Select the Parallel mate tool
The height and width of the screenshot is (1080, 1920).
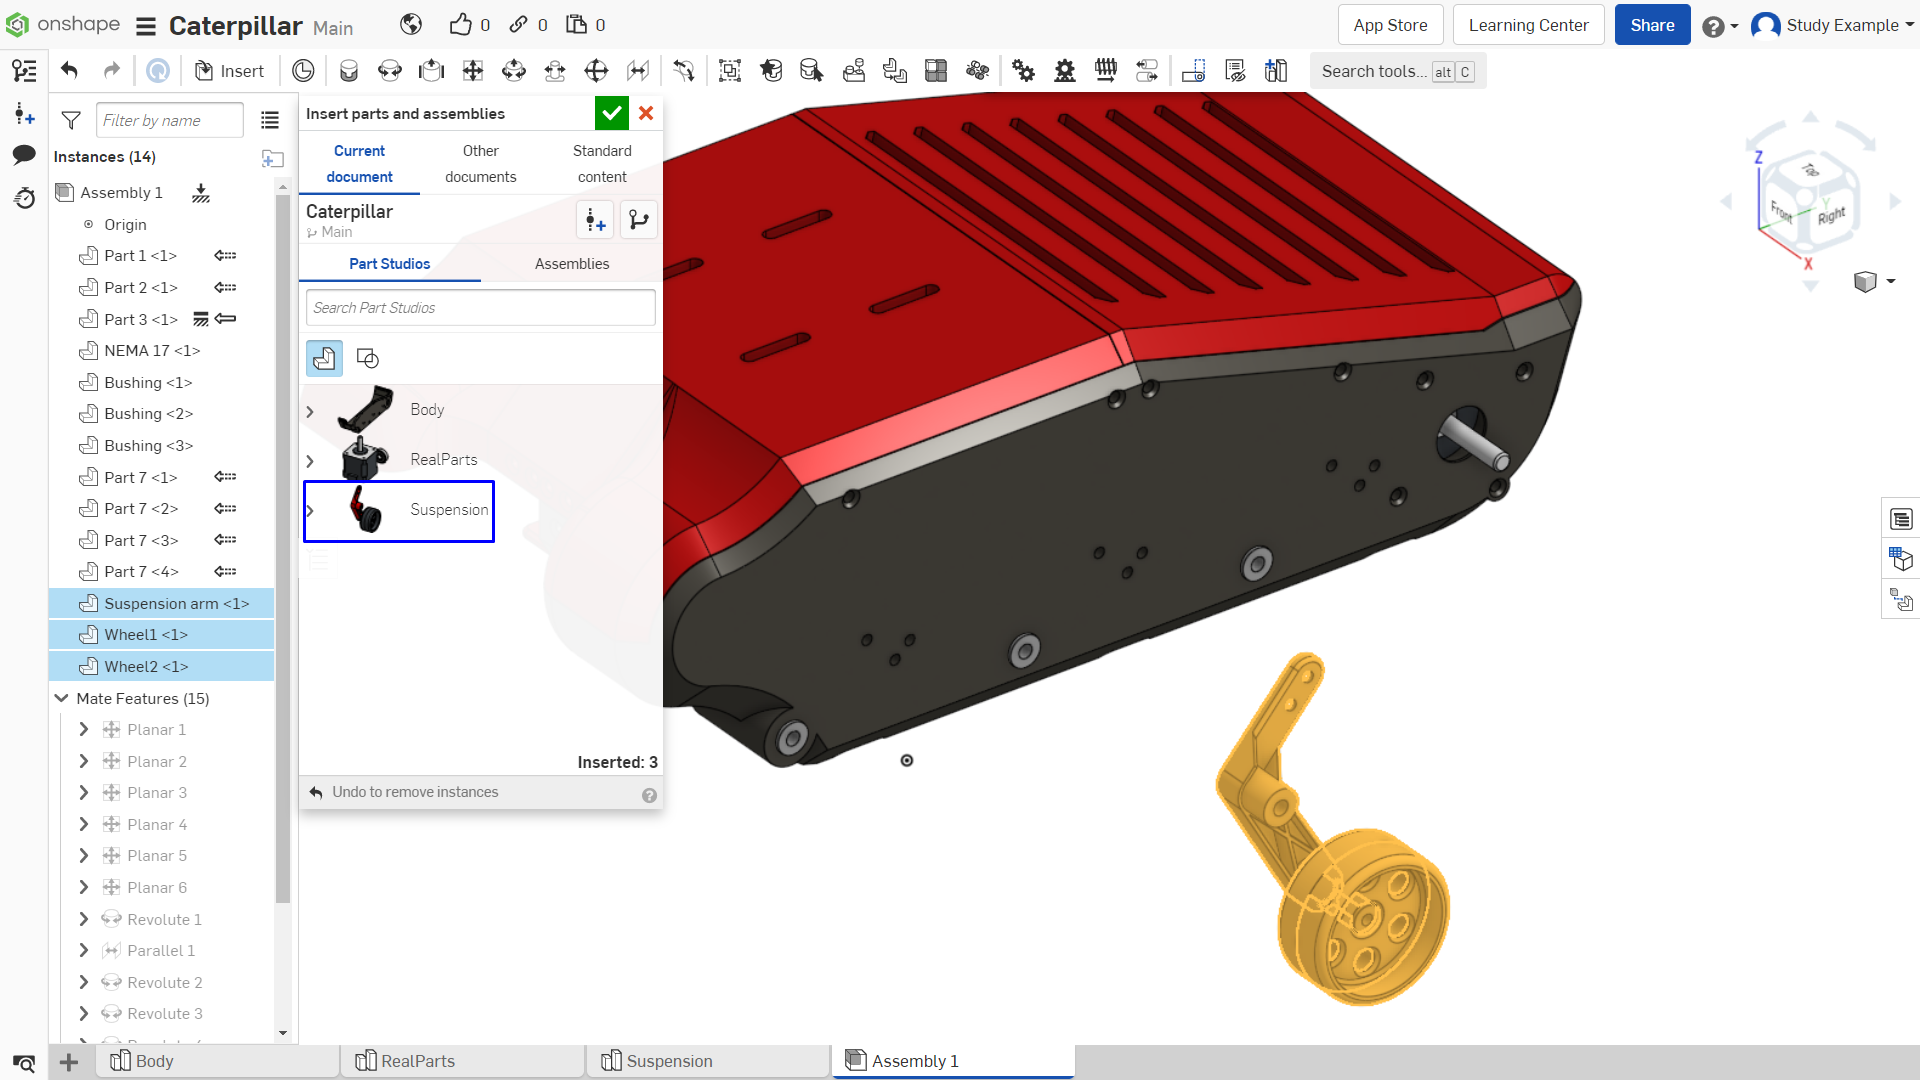(x=637, y=71)
